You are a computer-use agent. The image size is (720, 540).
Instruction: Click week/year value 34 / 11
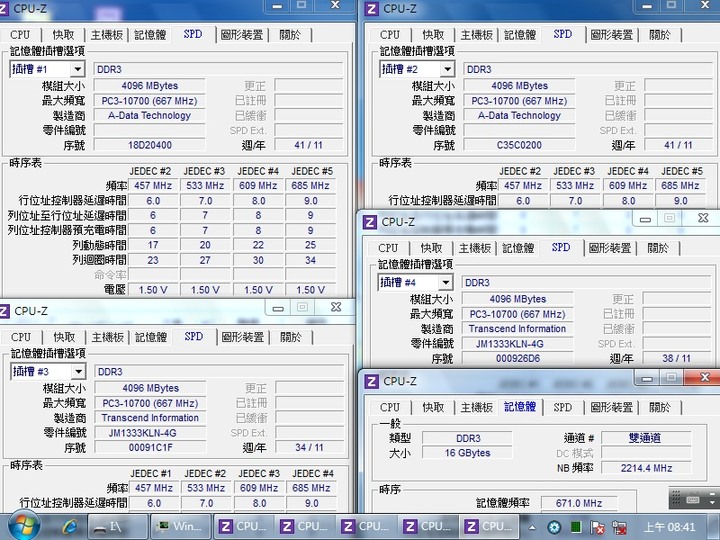[x=309, y=448]
